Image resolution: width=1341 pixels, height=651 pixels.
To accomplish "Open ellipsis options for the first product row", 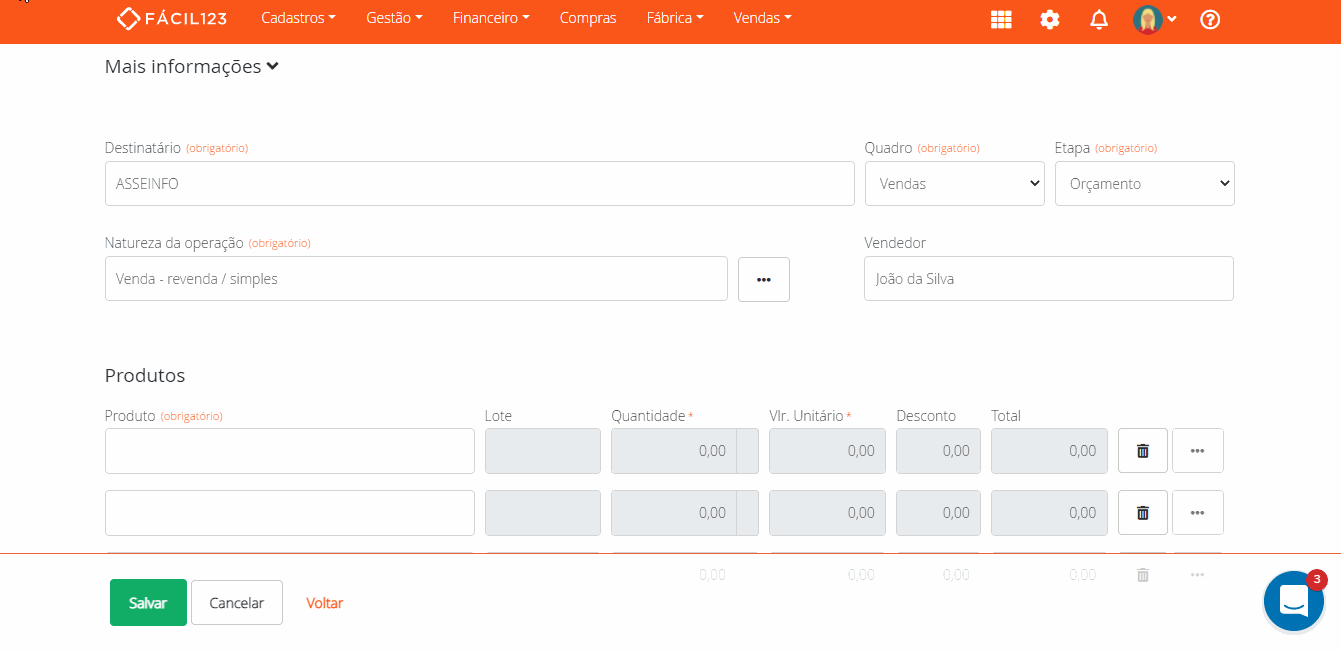I will [1197, 450].
